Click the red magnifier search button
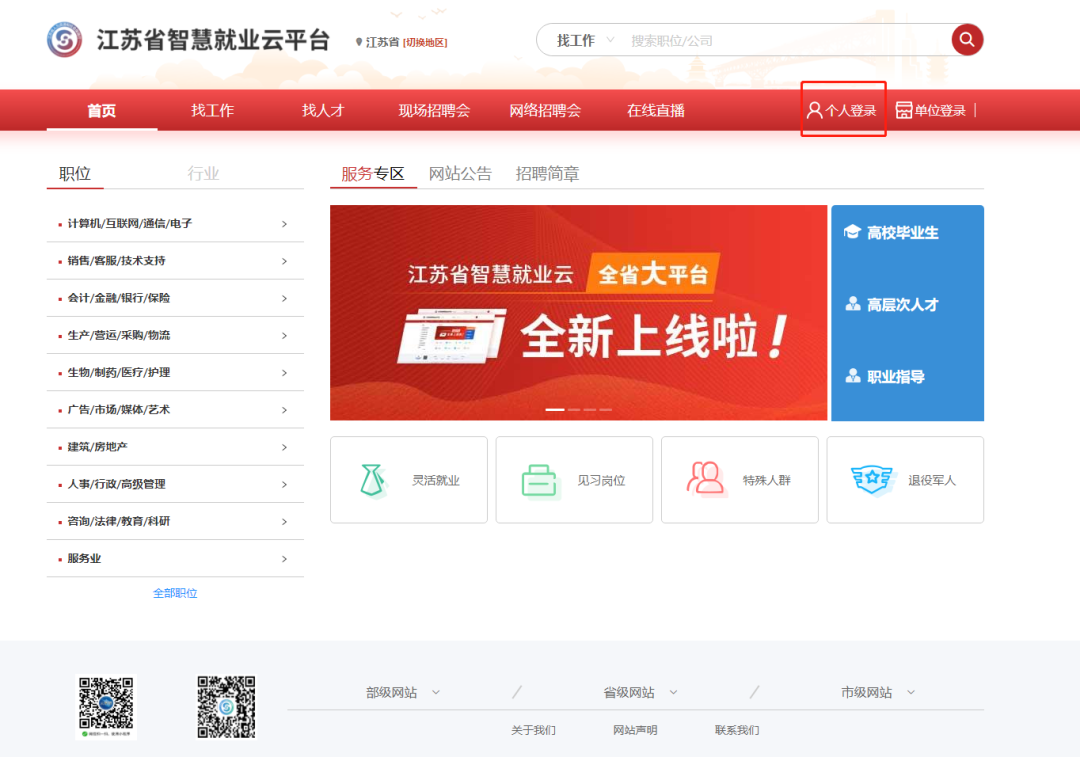Image resolution: width=1080 pixels, height=757 pixels. click(x=966, y=40)
